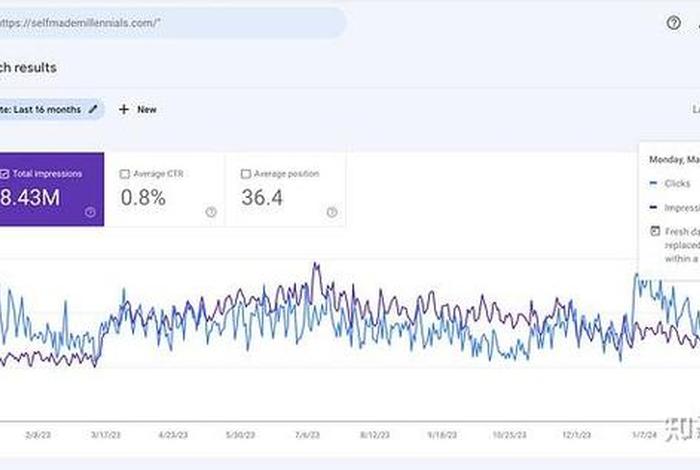The width and height of the screenshot is (700, 470).
Task: Select the Average CTR value 0.8%
Action: (143, 198)
